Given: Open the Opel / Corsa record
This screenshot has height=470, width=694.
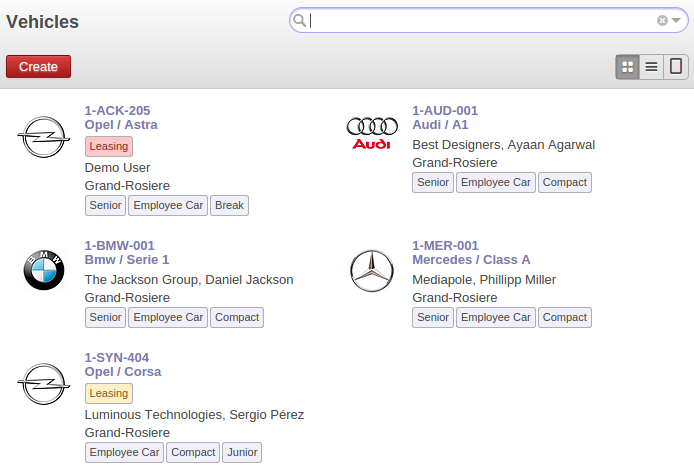Looking at the screenshot, I should 123,372.
